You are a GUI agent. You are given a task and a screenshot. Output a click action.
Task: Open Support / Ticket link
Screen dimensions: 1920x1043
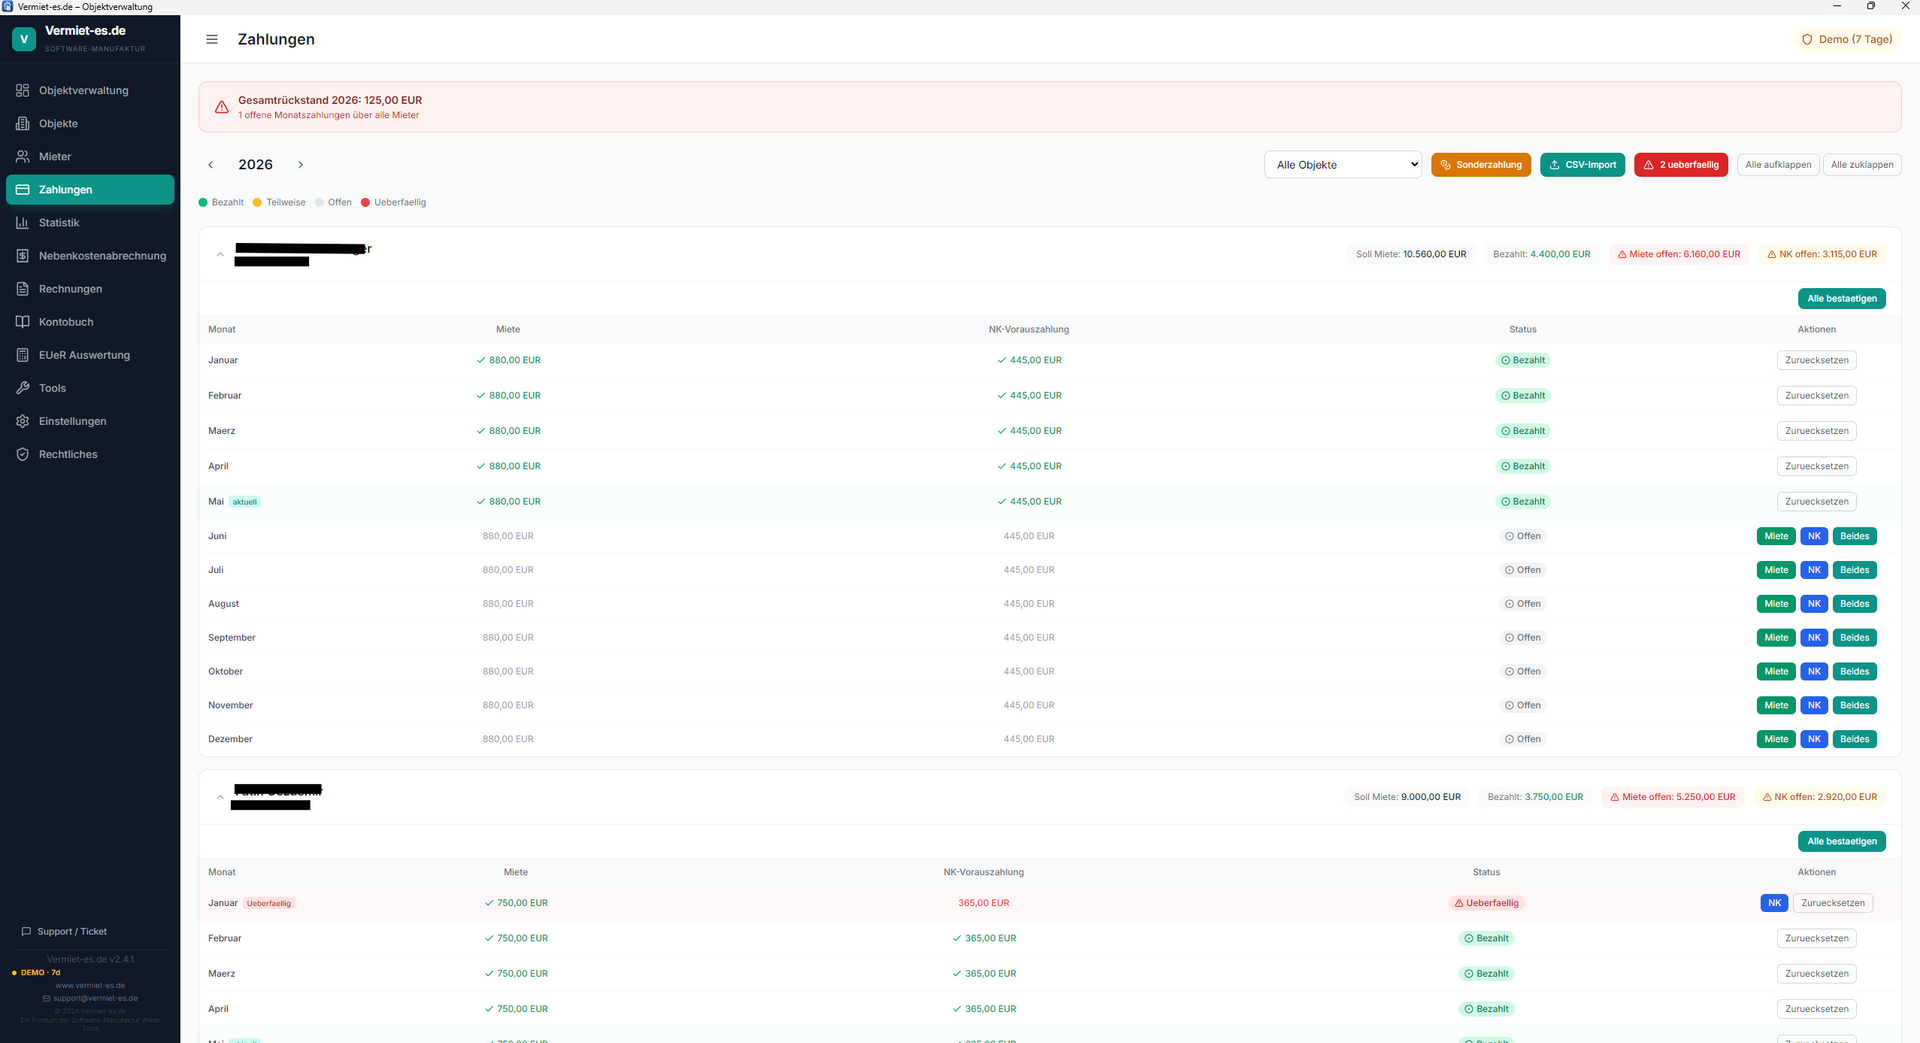click(64, 932)
